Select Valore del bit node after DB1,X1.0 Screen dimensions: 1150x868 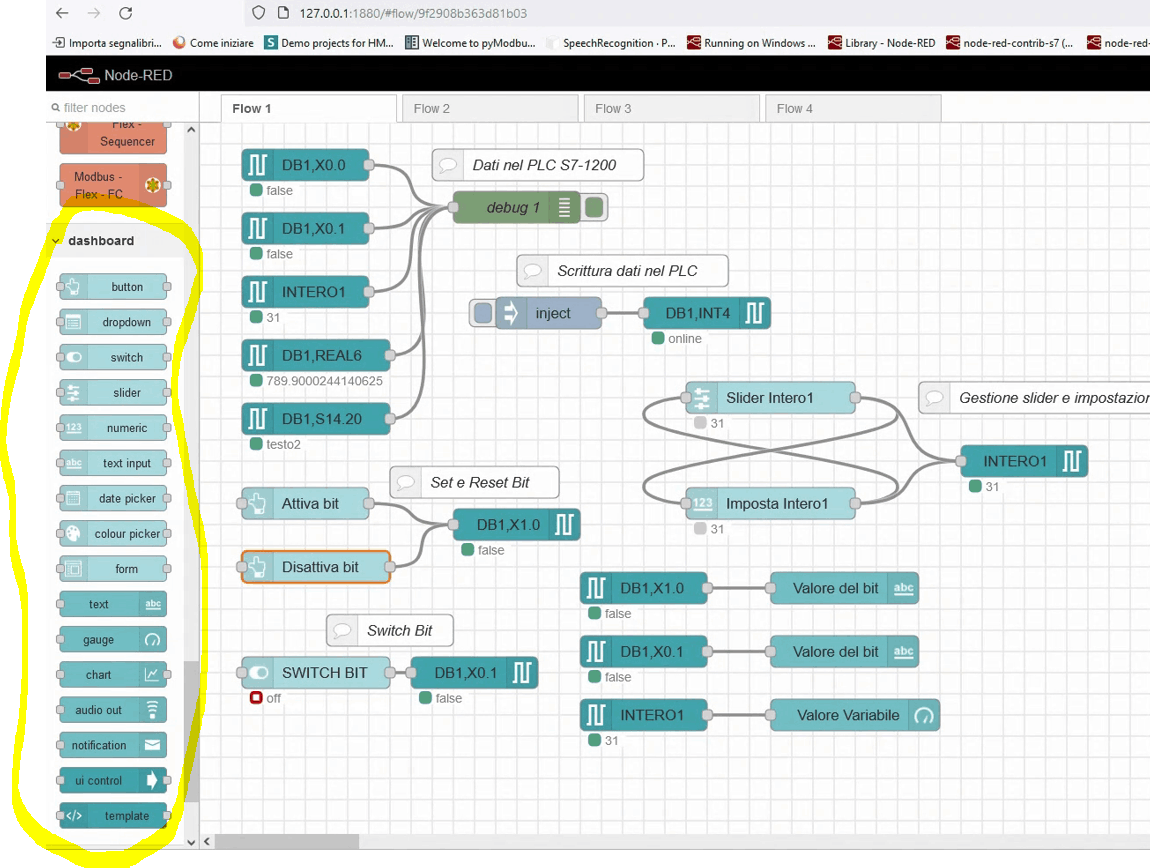click(844, 588)
